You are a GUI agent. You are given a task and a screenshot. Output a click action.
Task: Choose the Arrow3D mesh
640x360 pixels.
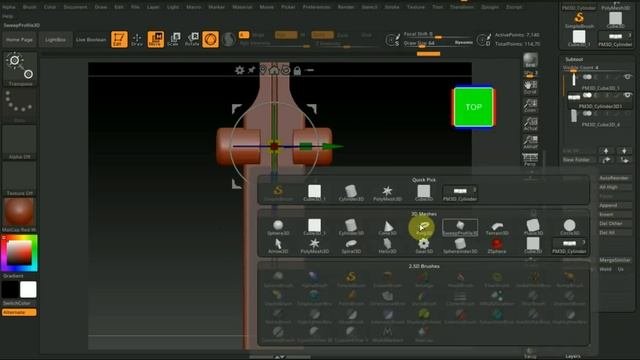pos(278,246)
